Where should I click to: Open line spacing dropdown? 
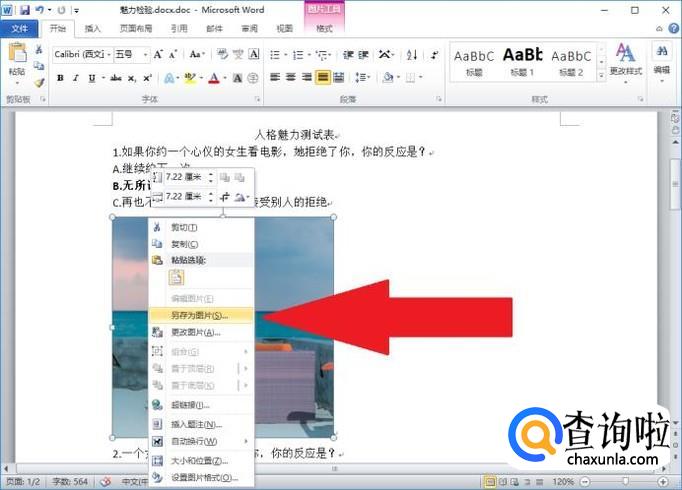(363, 77)
